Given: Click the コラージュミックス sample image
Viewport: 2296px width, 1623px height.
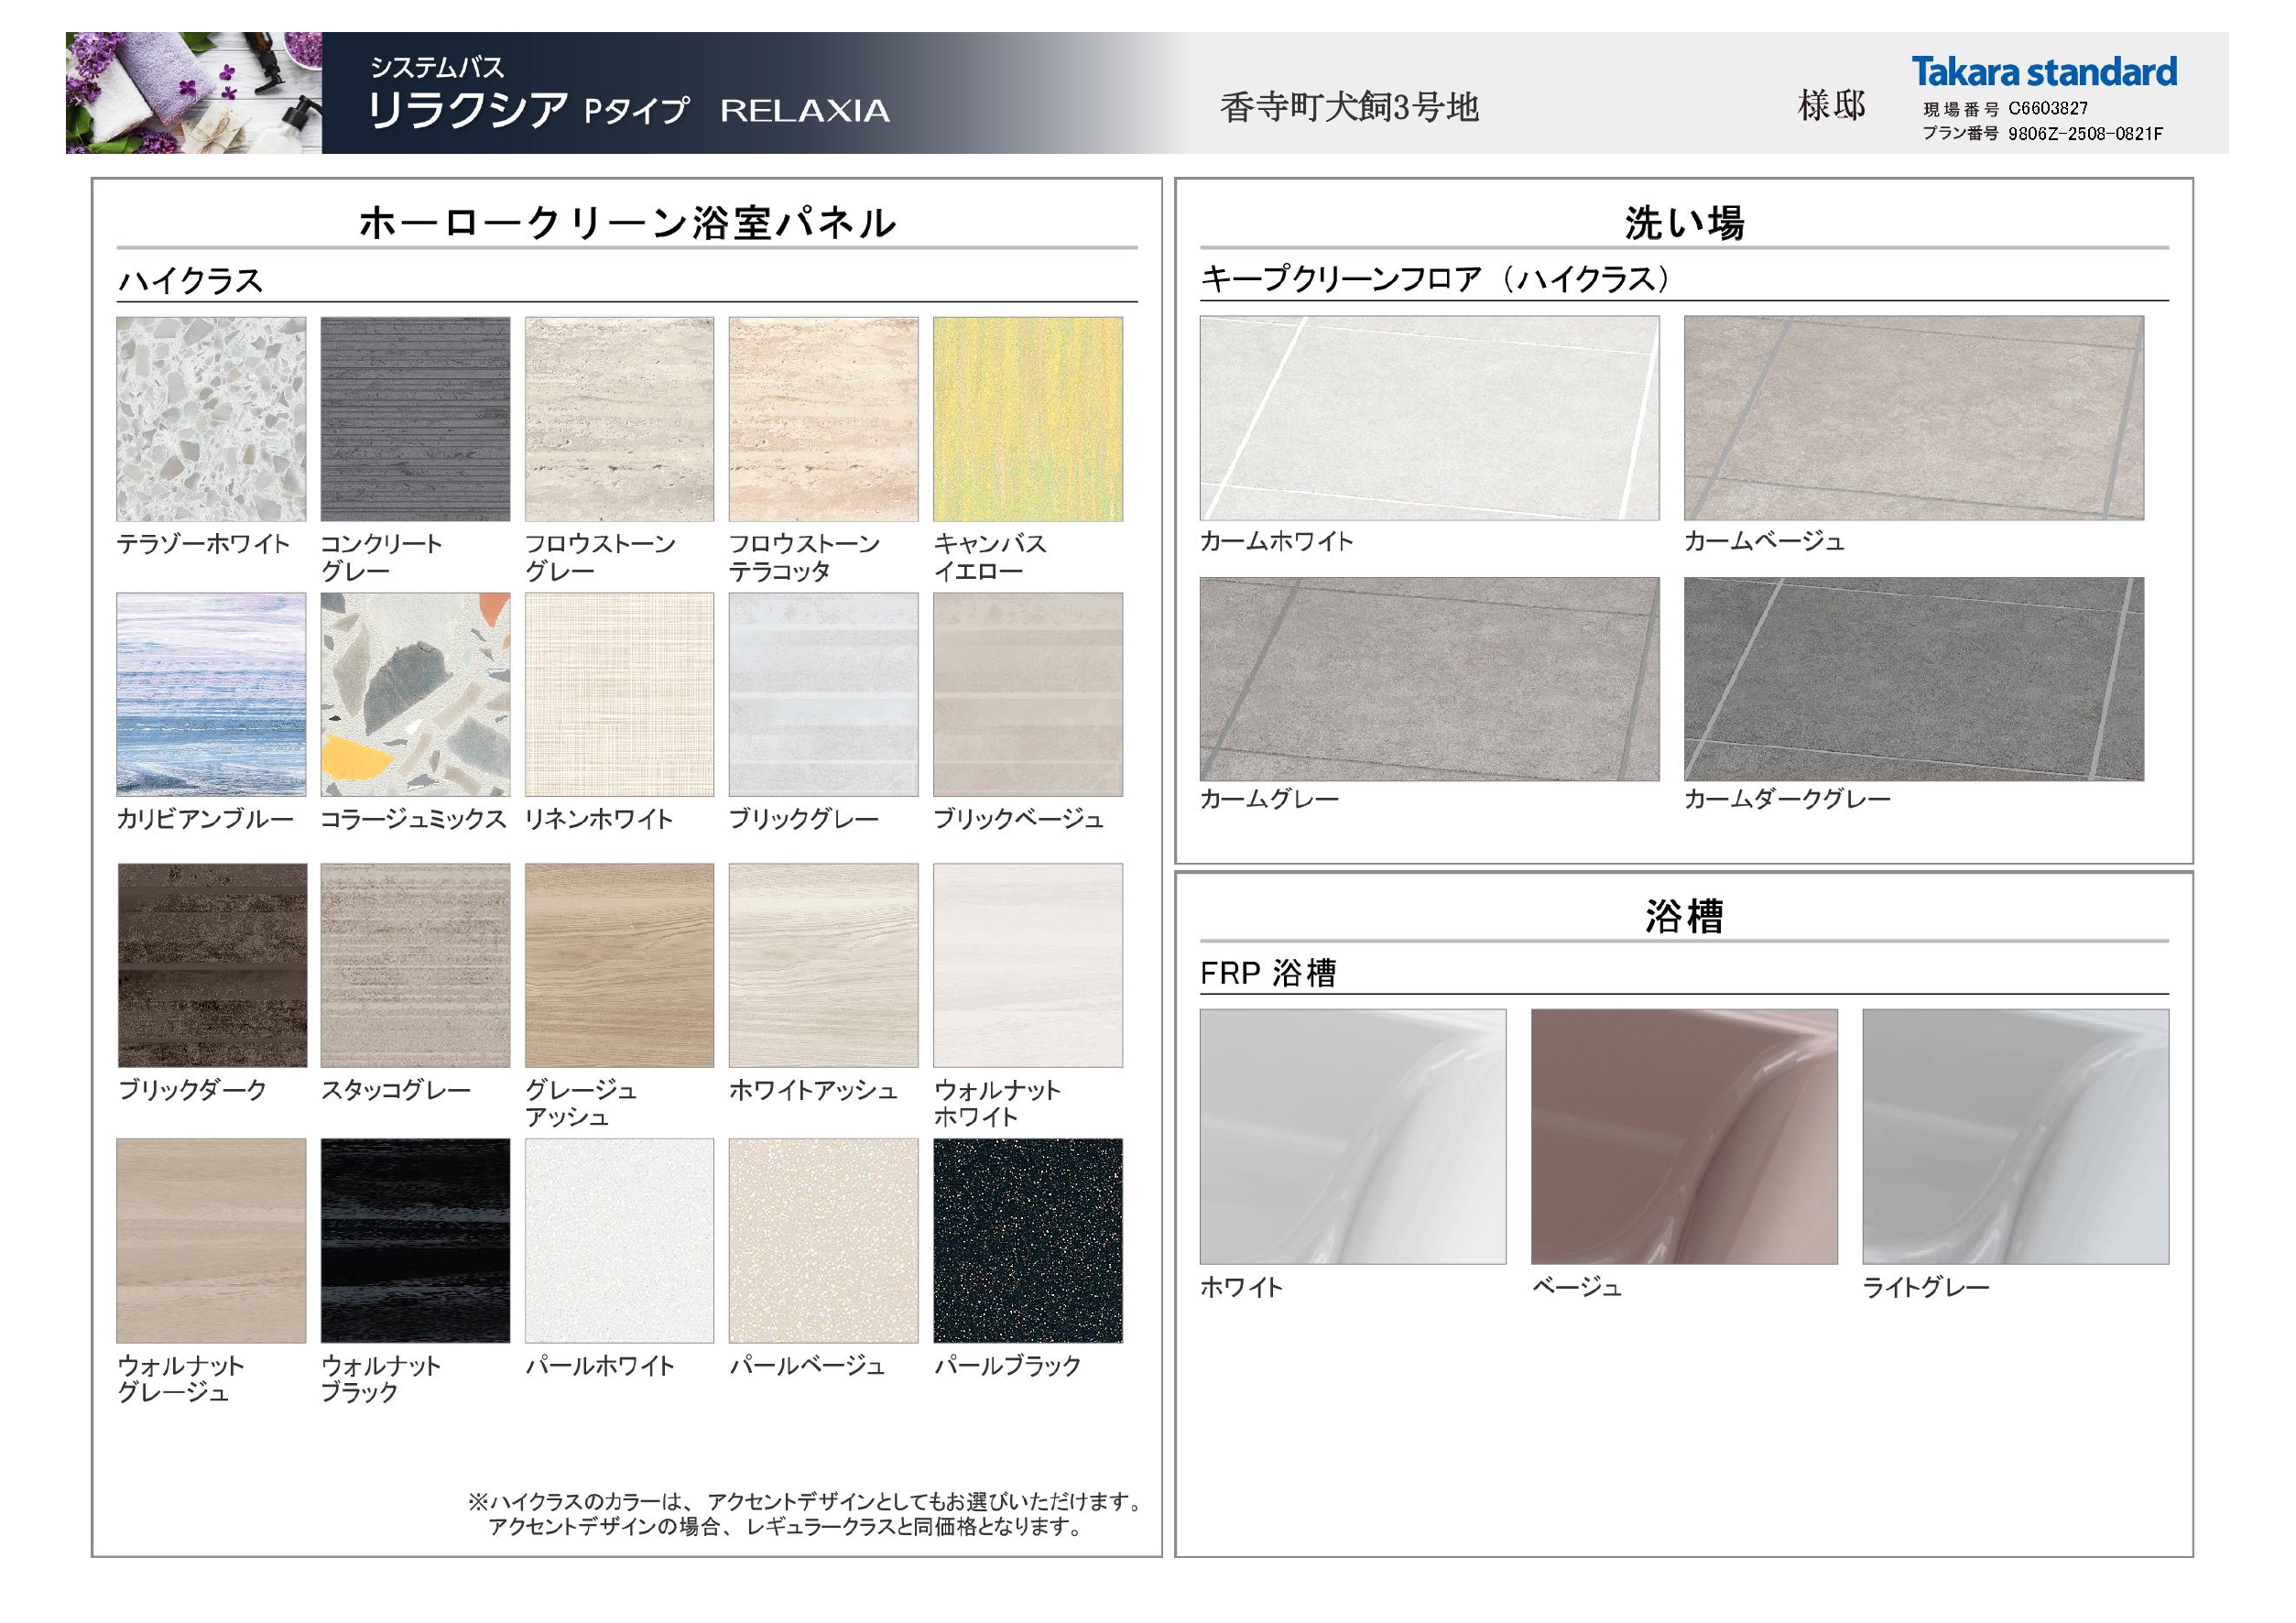Looking at the screenshot, I should (415, 694).
